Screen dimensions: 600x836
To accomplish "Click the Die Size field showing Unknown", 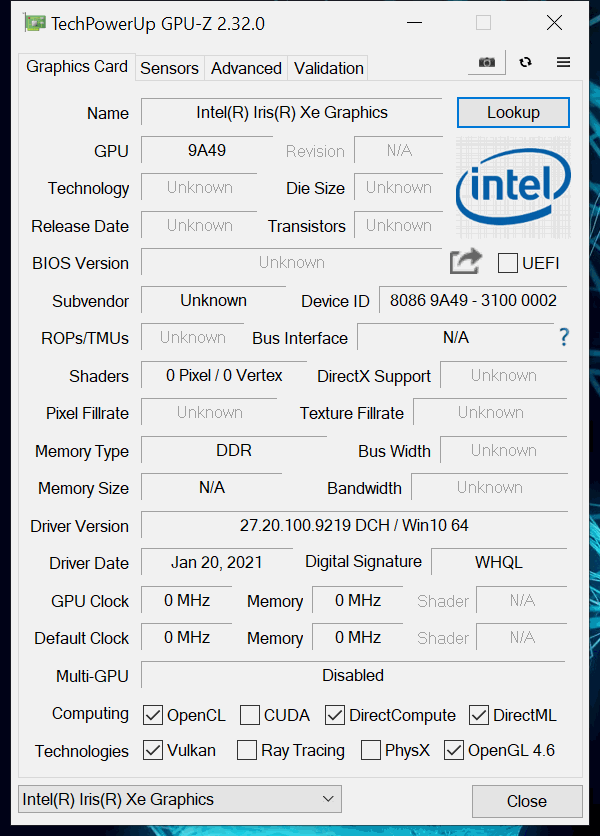I will tap(399, 188).
